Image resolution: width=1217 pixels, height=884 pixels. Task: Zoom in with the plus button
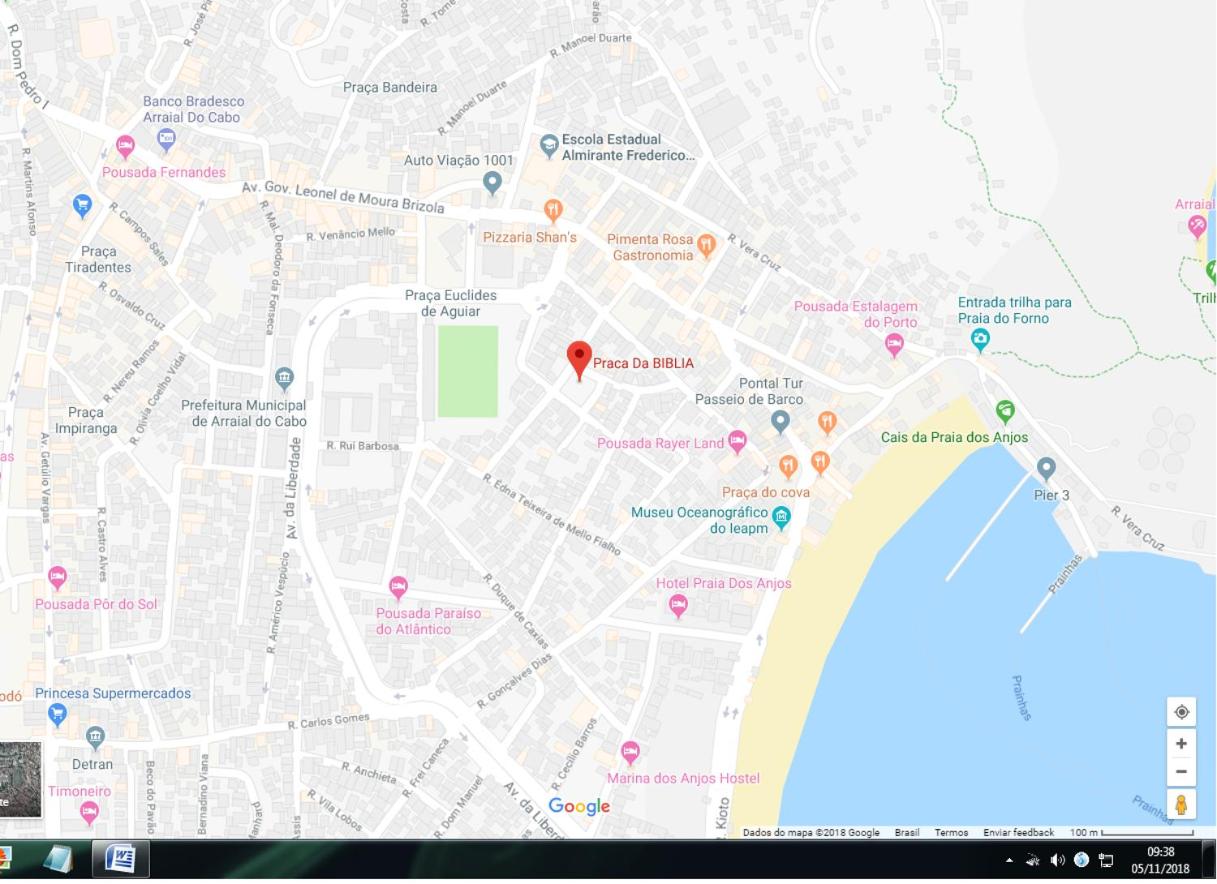1181,744
